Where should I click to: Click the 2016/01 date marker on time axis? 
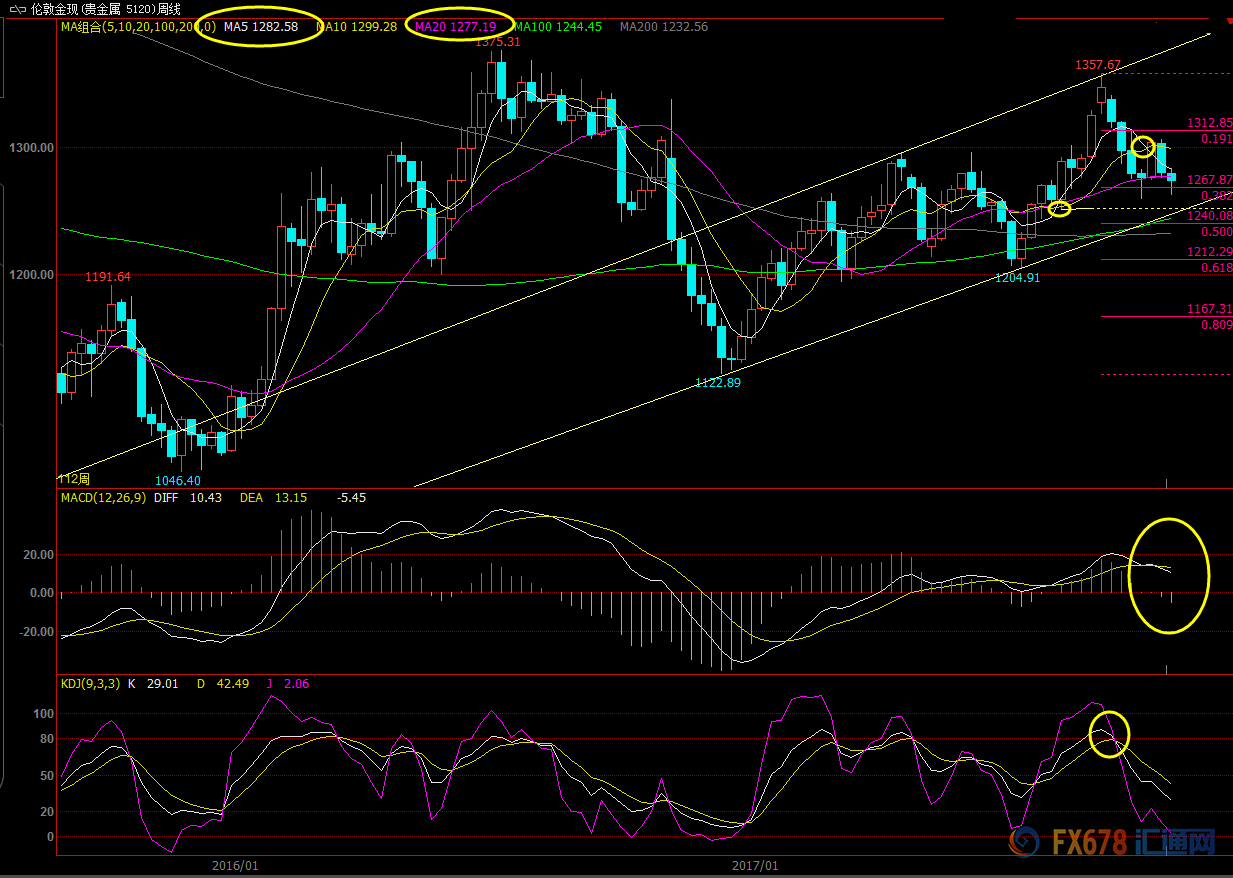(236, 865)
